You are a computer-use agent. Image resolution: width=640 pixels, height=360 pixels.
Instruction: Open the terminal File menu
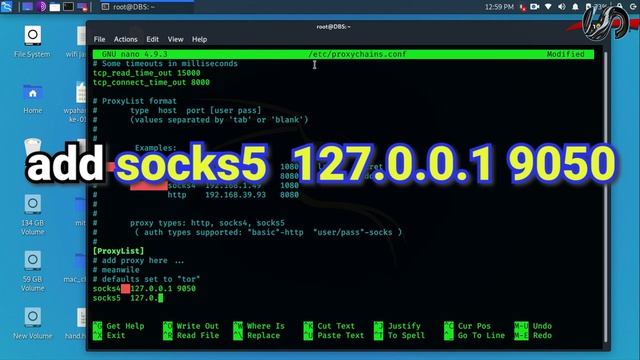point(99,39)
